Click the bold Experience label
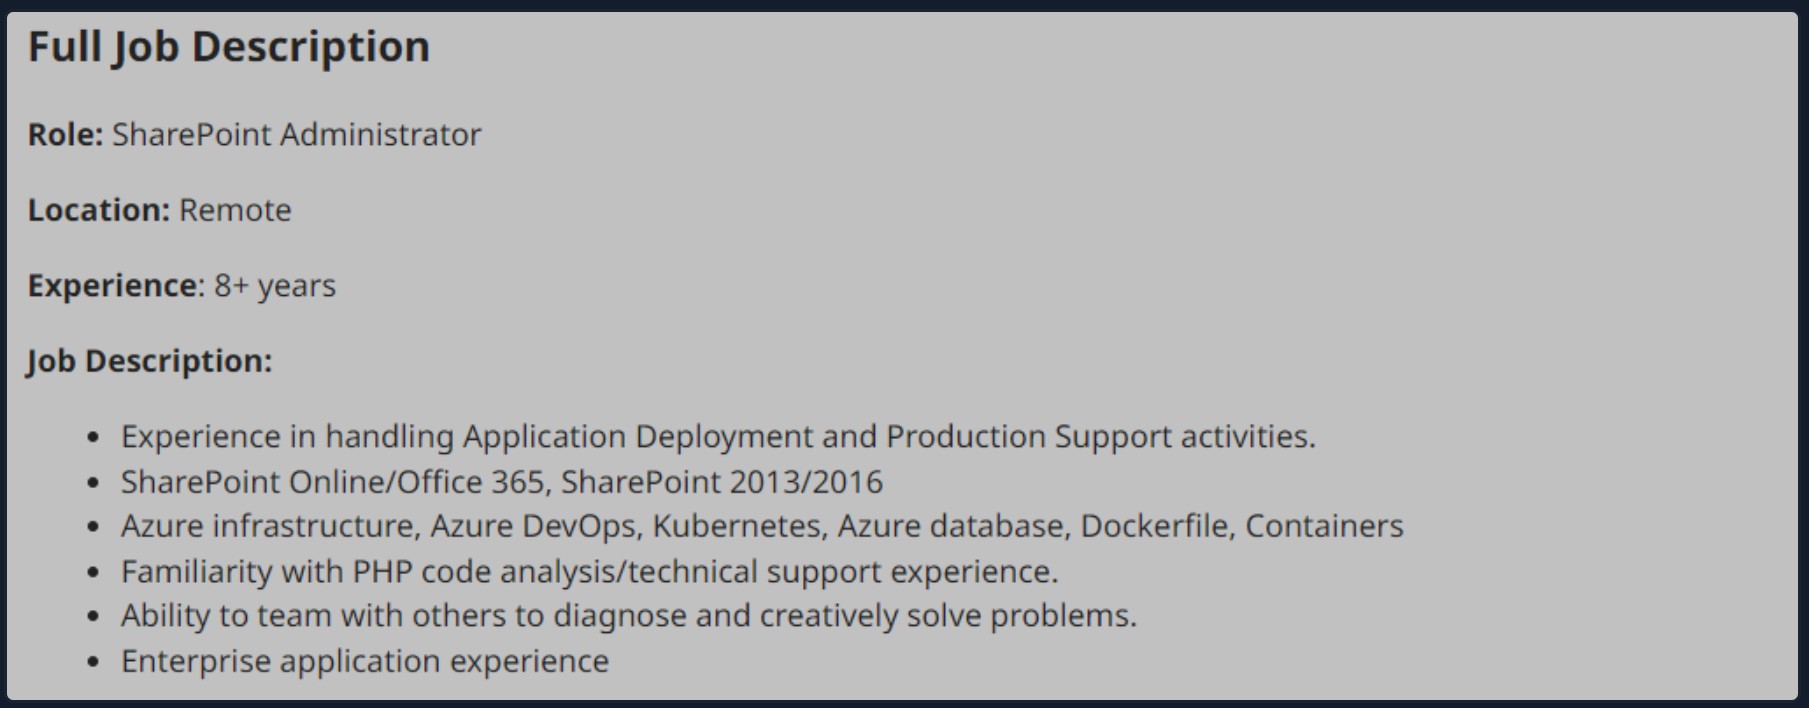Image resolution: width=1809 pixels, height=708 pixels. click(116, 286)
